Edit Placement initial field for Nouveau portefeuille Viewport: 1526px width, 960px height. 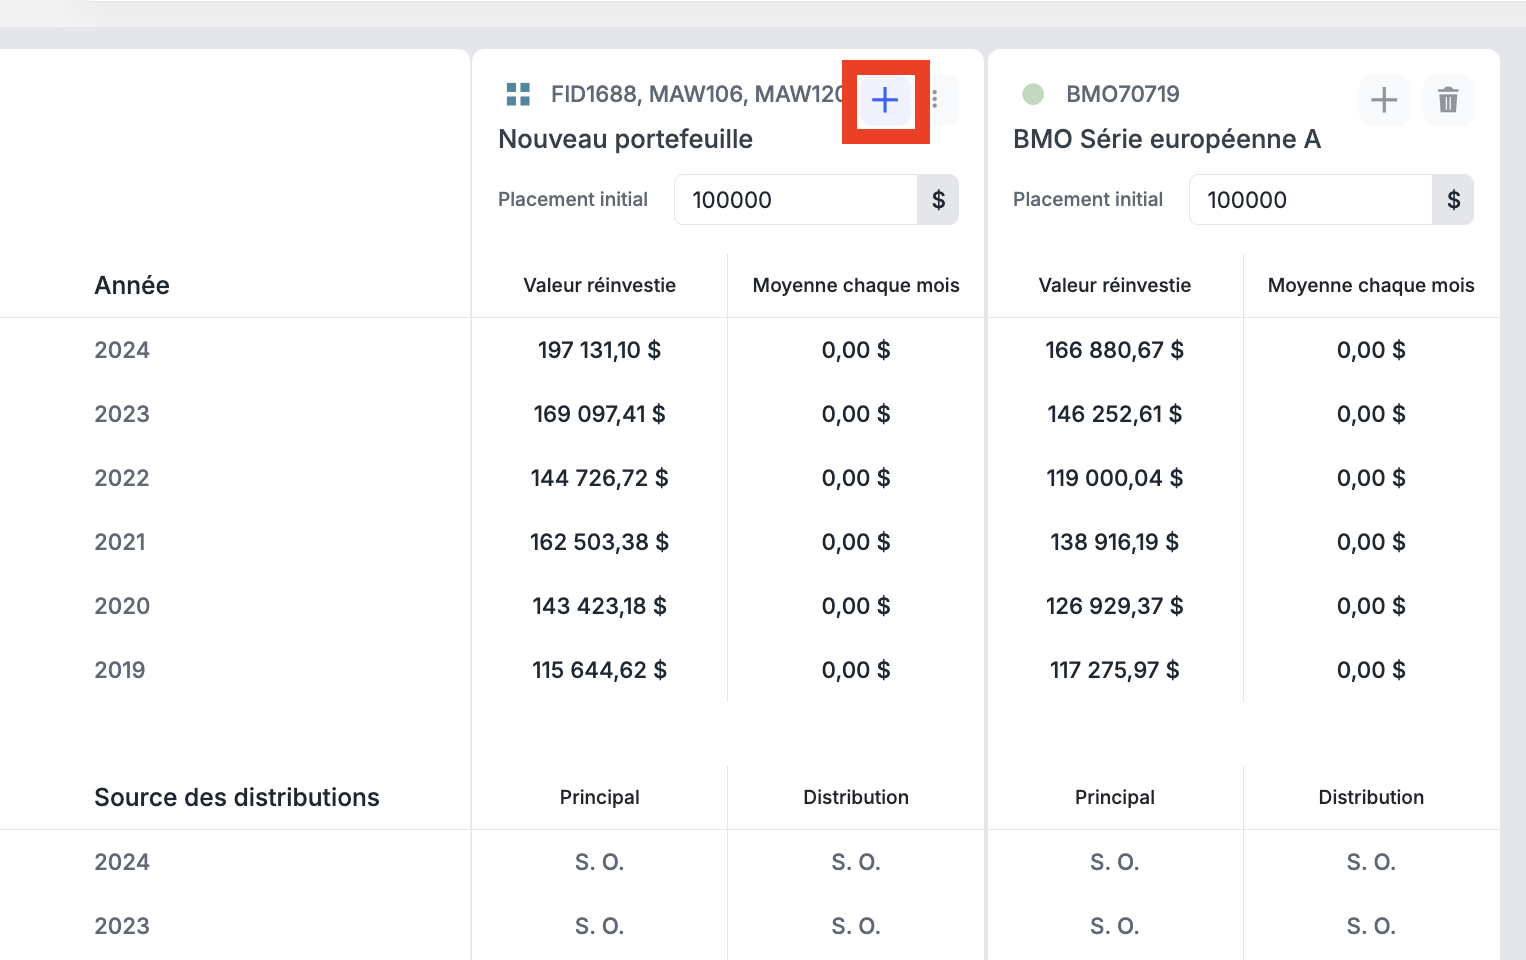[x=796, y=200]
